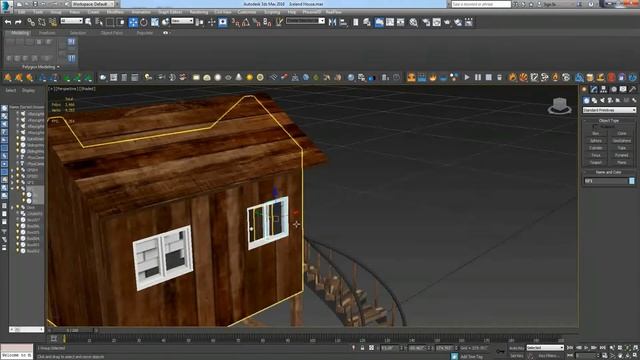Open the Rendering menu
The image size is (640, 360).
pos(199,12)
